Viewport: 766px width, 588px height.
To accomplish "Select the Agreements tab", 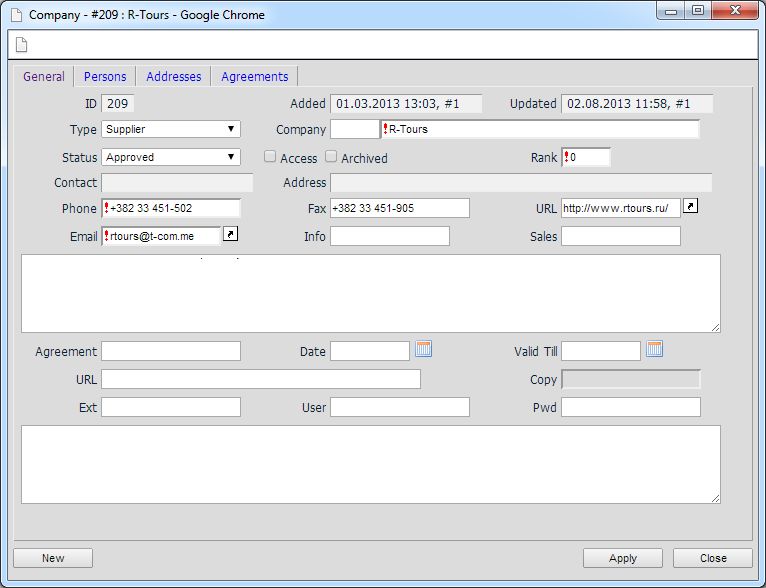I will pyautogui.click(x=255, y=77).
